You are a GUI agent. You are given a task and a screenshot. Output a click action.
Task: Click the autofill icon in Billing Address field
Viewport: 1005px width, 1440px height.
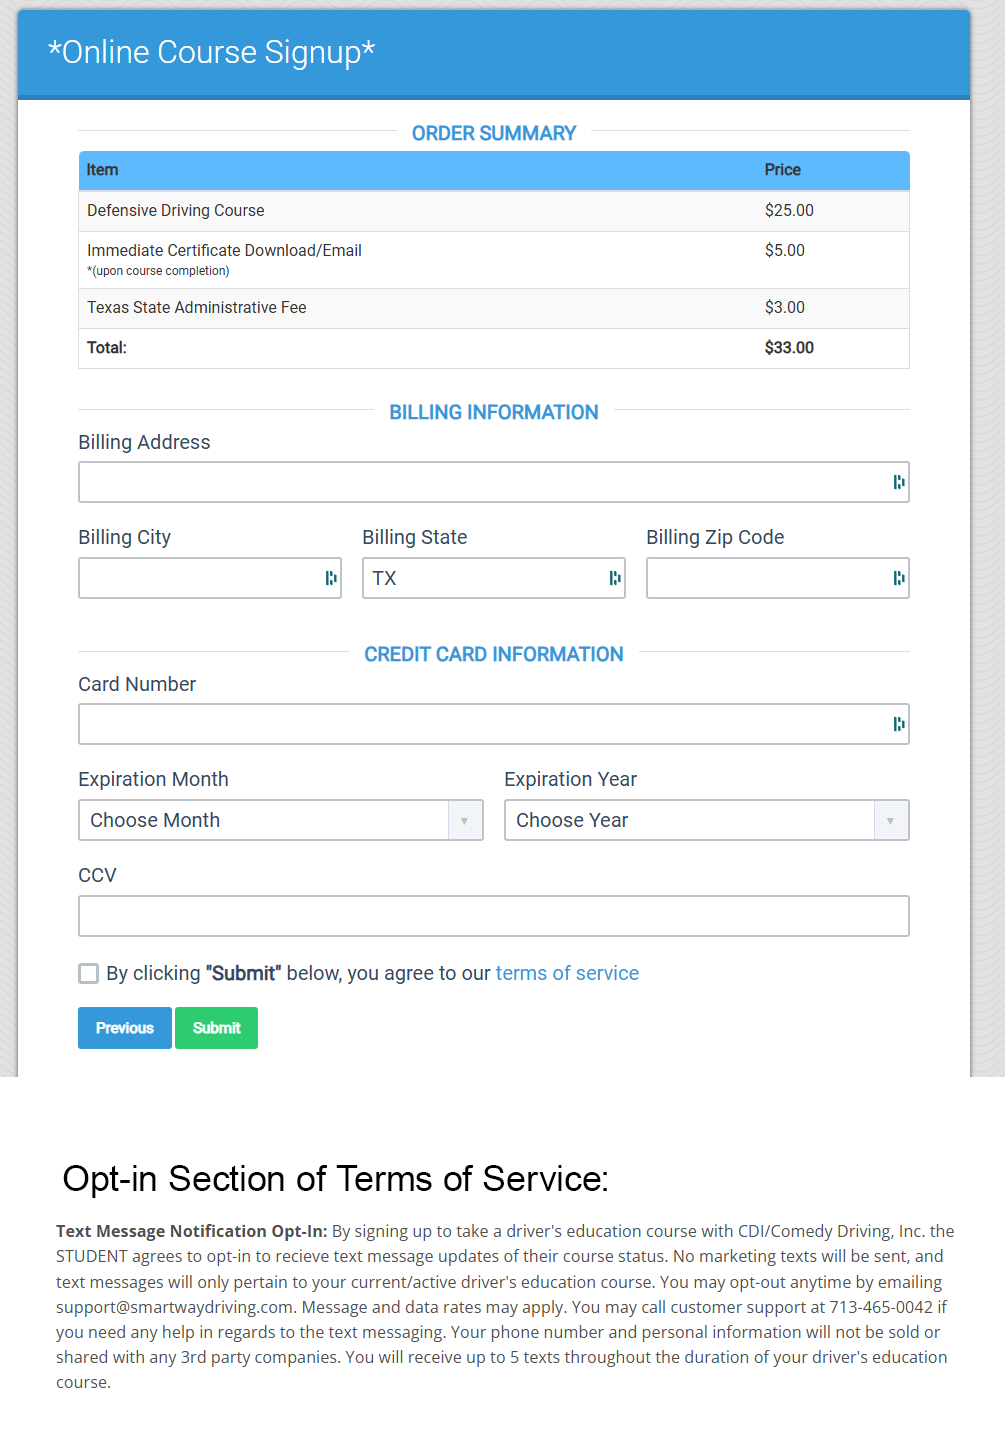pyautogui.click(x=898, y=482)
